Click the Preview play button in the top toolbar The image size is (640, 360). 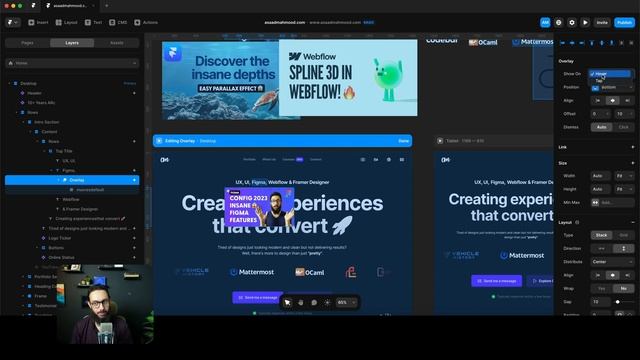coord(585,22)
